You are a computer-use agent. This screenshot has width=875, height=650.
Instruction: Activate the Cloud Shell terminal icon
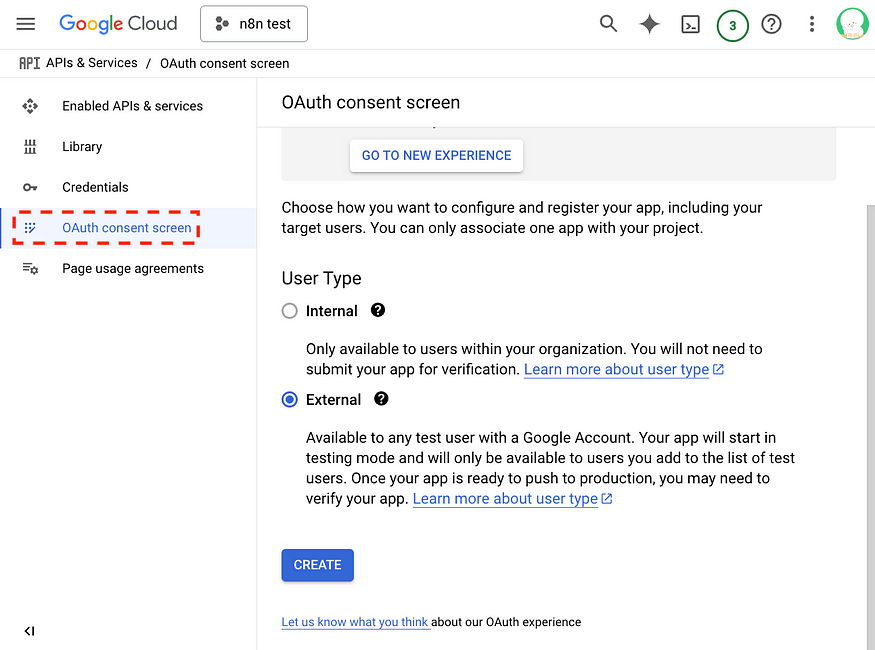pyautogui.click(x=690, y=25)
